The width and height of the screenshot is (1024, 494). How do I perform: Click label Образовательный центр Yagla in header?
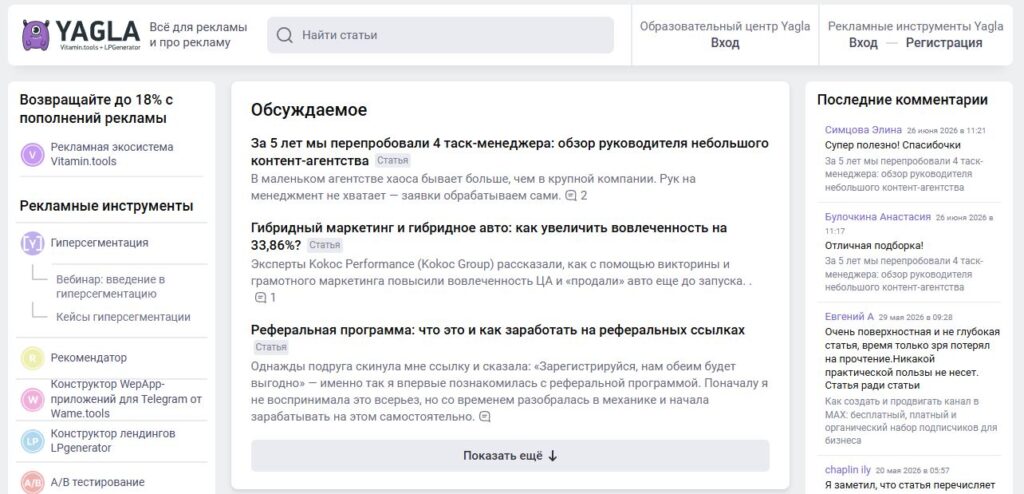click(x=725, y=27)
